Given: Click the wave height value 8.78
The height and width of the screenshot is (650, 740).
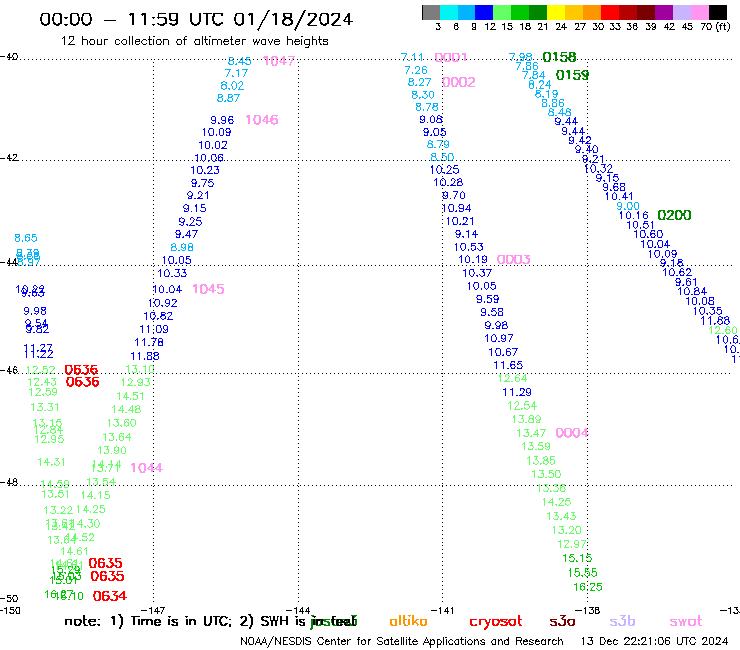Looking at the screenshot, I should click(x=427, y=107).
